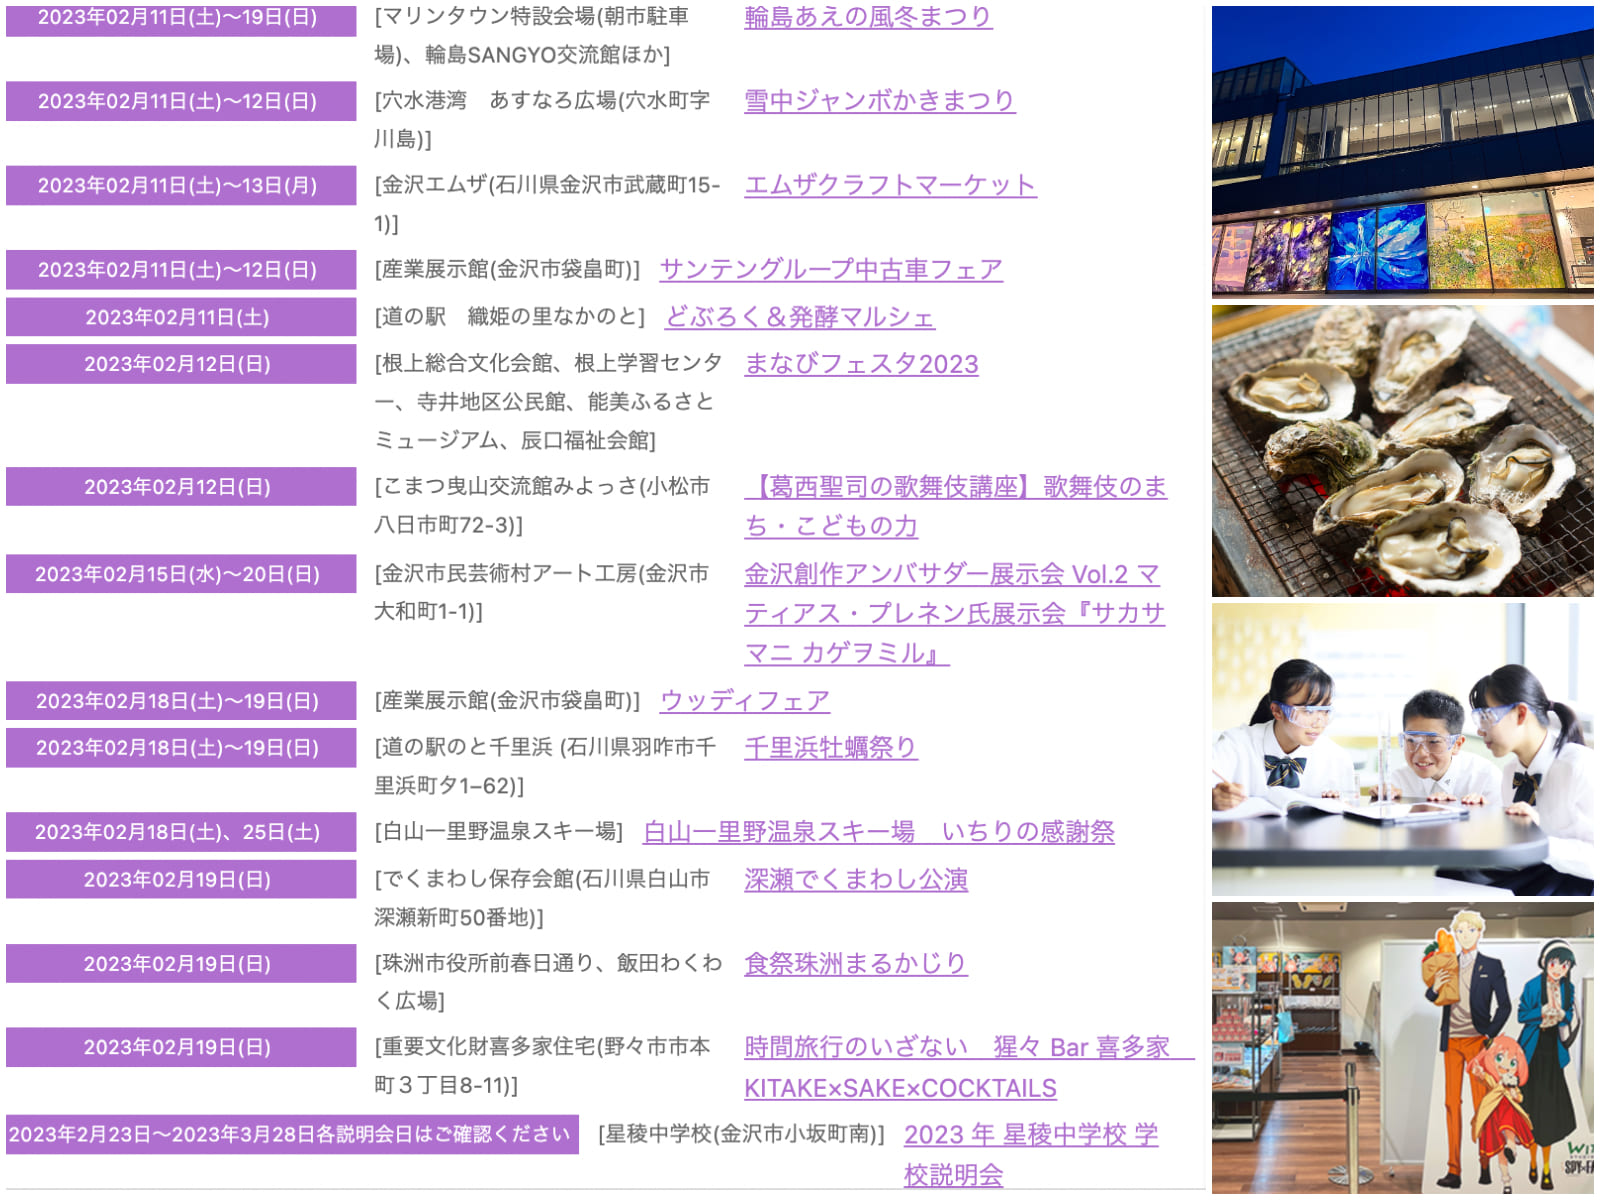The image size is (1600, 1200).
Task: Open 2023年 星稜中学校 学校説明会 link
Action: [1030, 1135]
